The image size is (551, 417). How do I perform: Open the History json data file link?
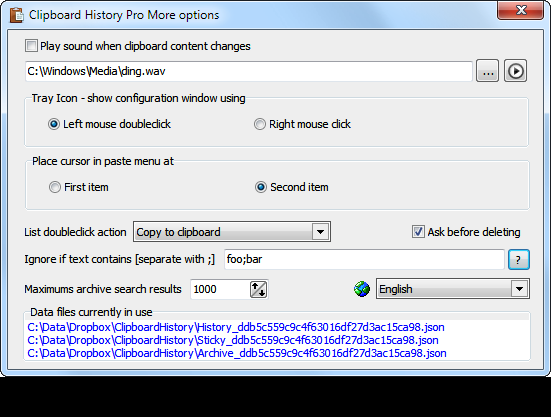tap(236, 327)
